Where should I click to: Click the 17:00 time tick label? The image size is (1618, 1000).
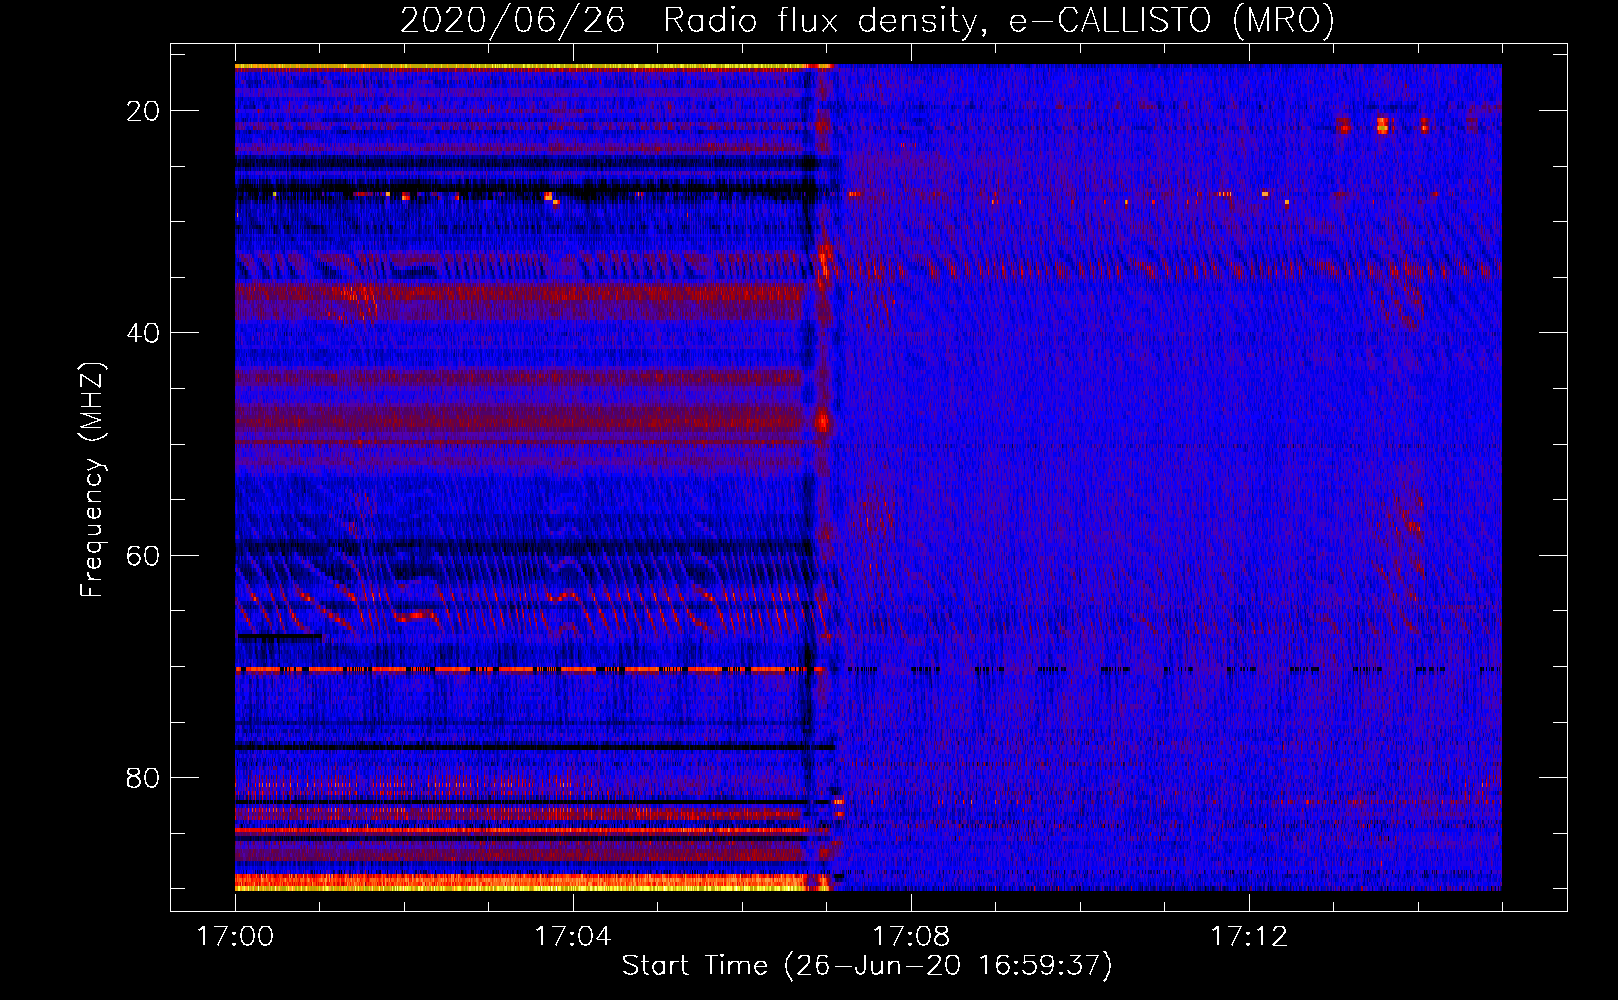(x=235, y=937)
